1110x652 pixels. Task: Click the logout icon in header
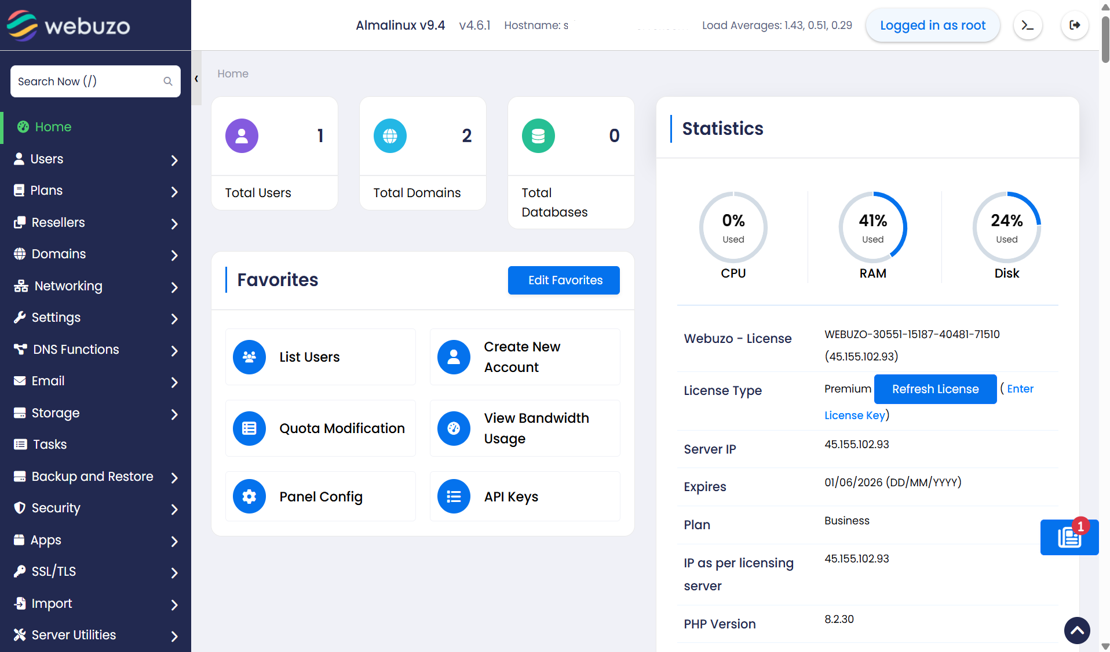1074,26
